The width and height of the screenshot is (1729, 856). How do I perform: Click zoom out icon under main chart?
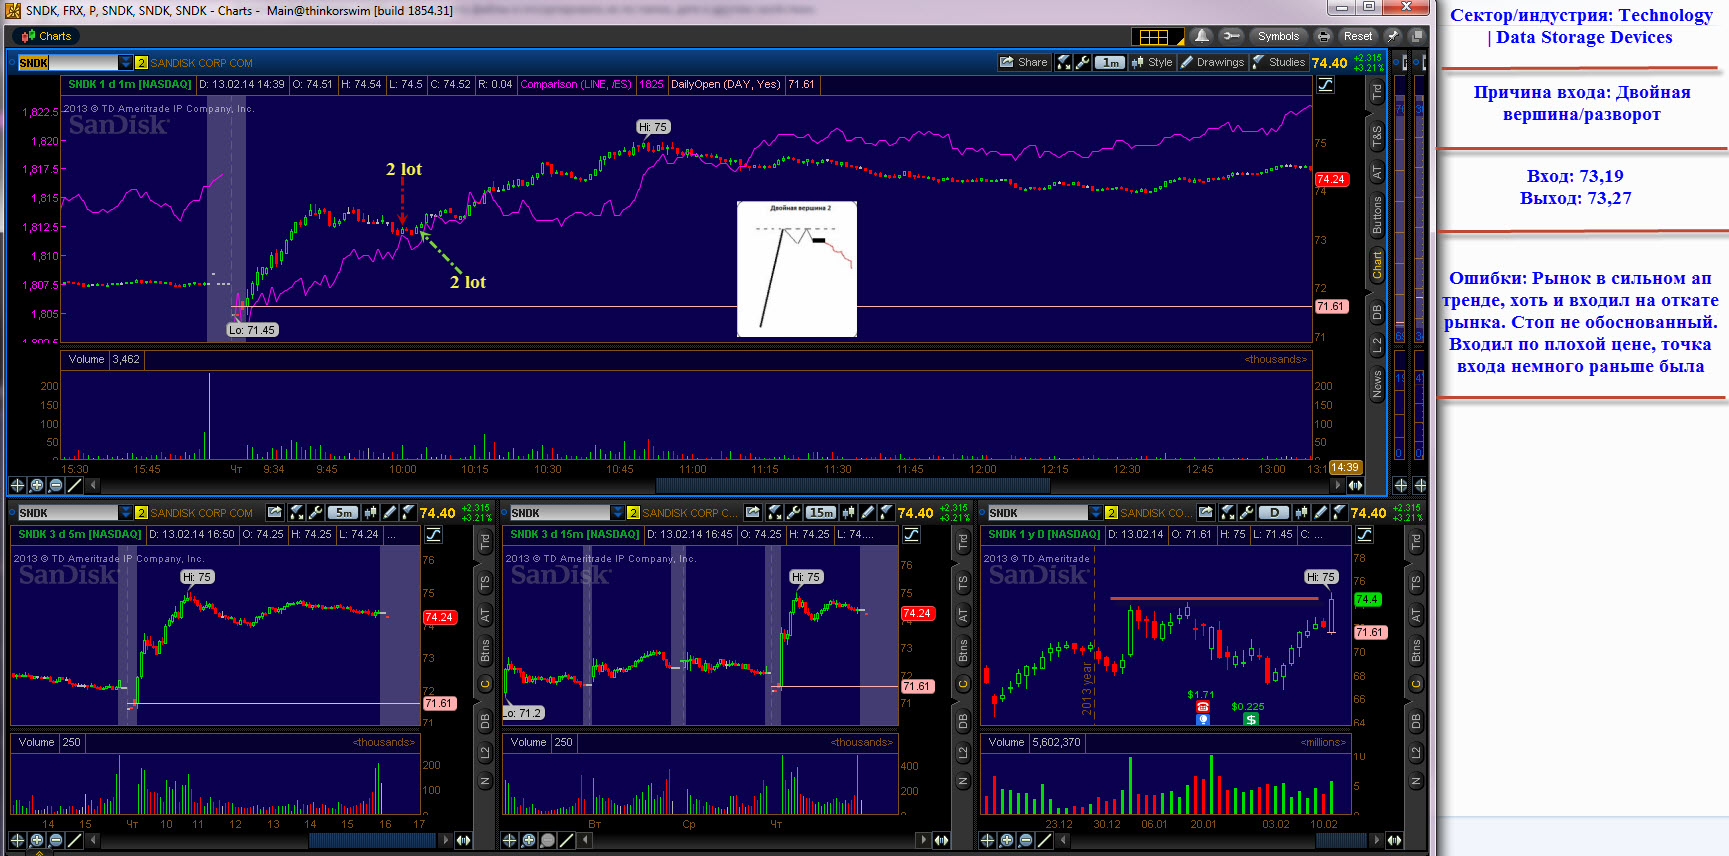[x=55, y=485]
